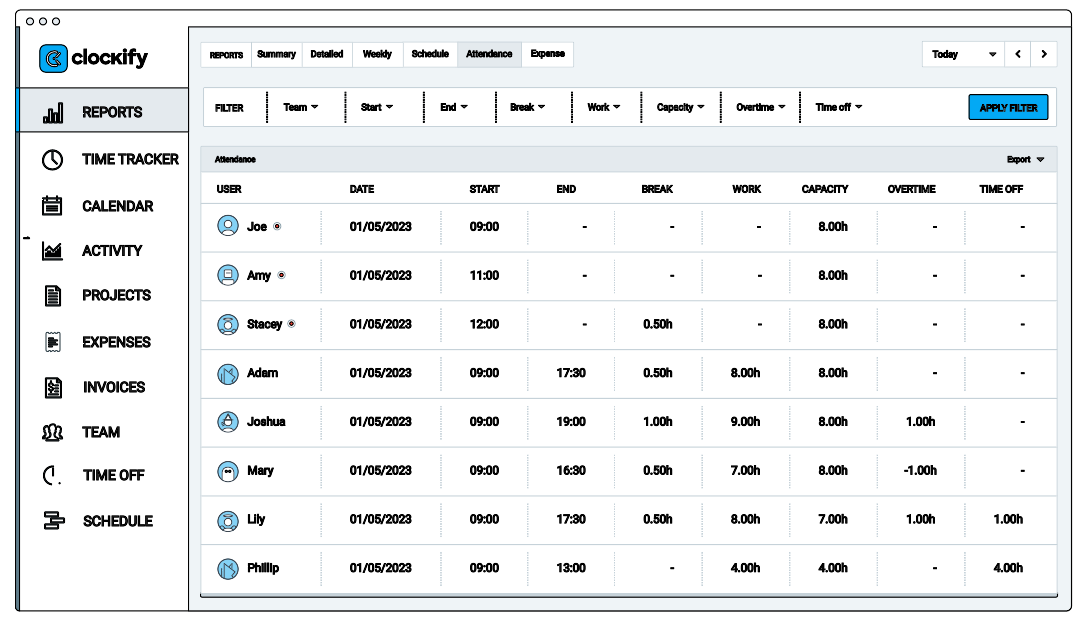Open the Today date range dropdown
Image resolution: width=1086 pixels, height=632 pixels.
961,54
